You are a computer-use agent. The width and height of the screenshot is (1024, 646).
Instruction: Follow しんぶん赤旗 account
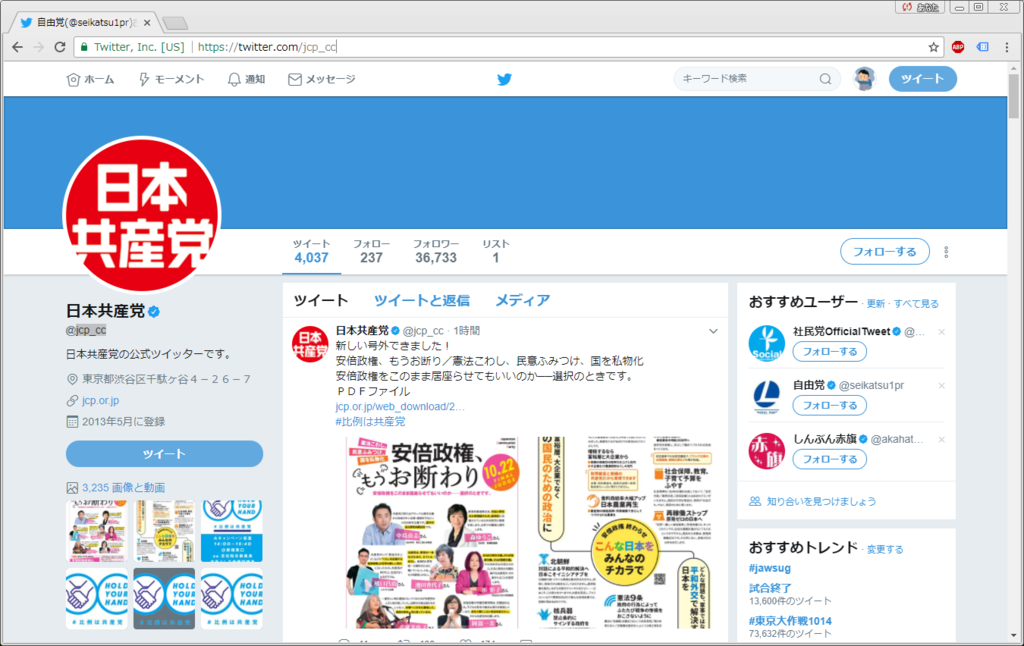coord(829,459)
